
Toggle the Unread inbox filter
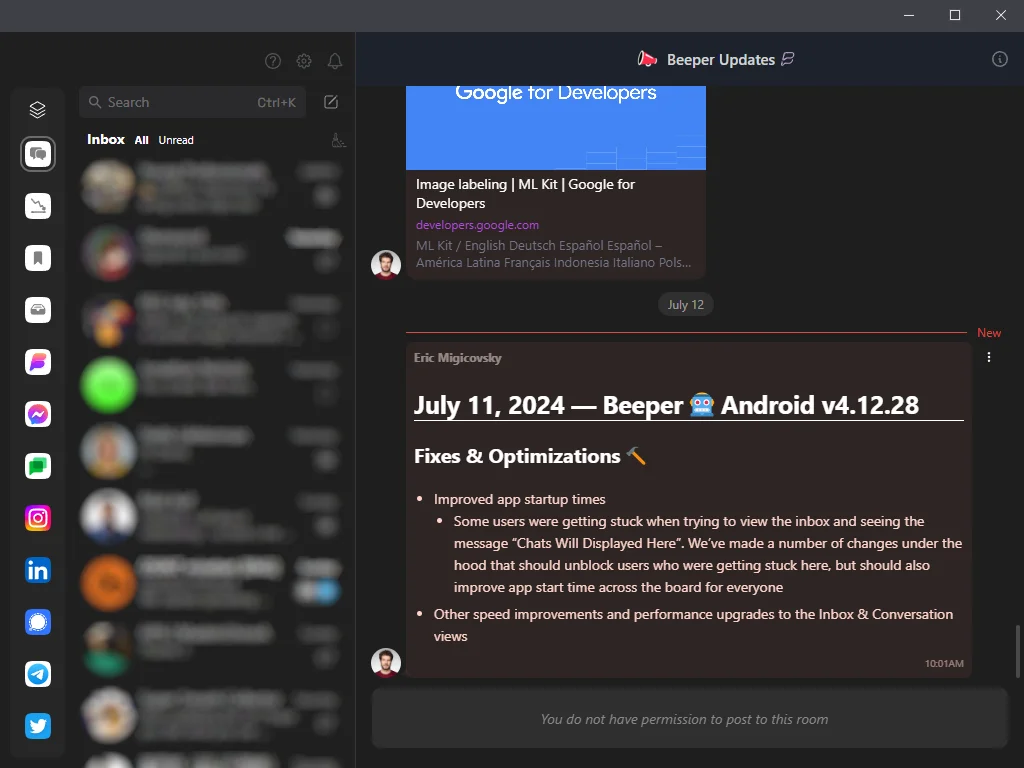[175, 140]
